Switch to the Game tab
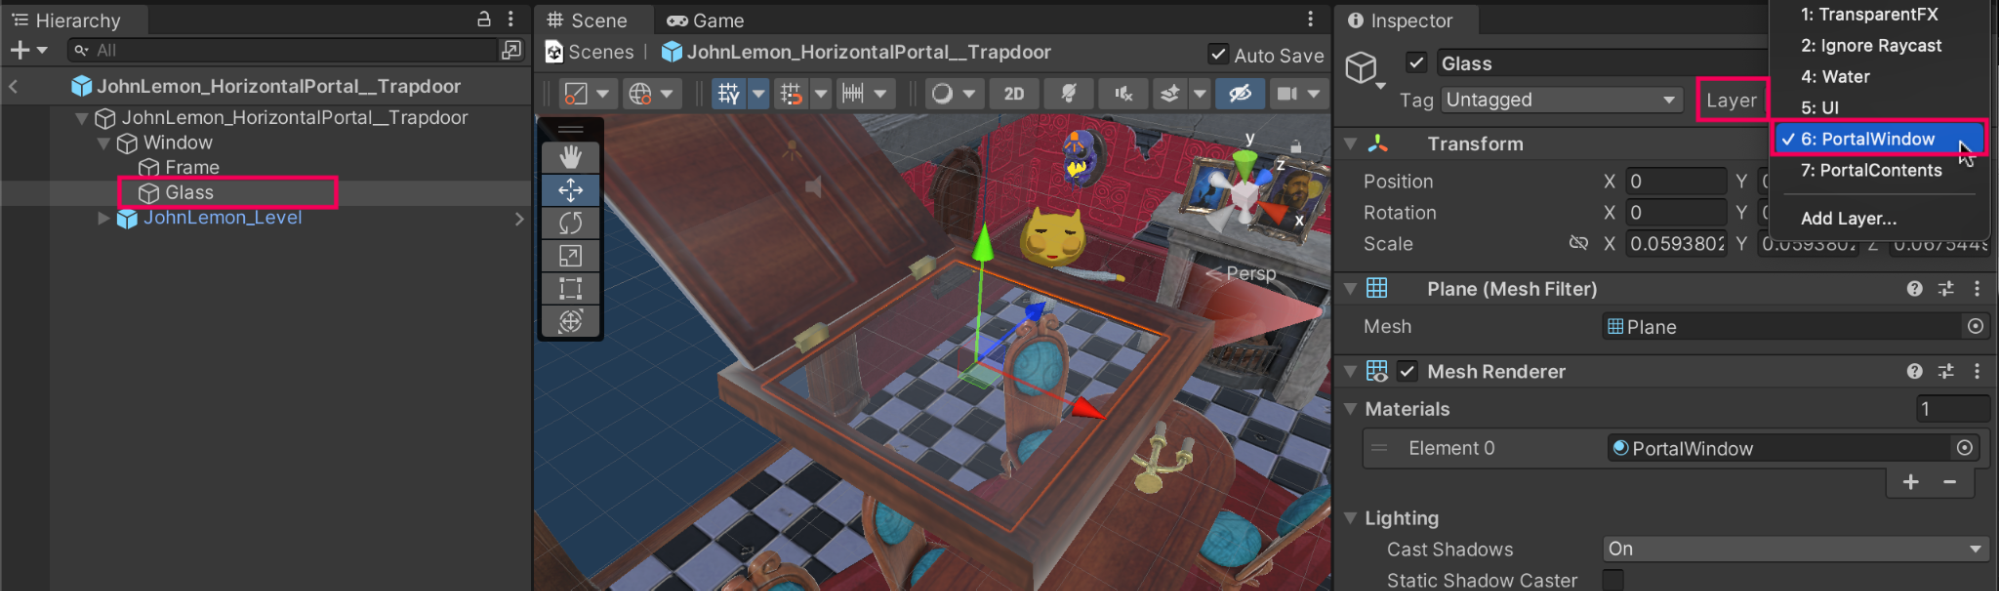Screen dimensions: 1999x591 tap(706, 20)
